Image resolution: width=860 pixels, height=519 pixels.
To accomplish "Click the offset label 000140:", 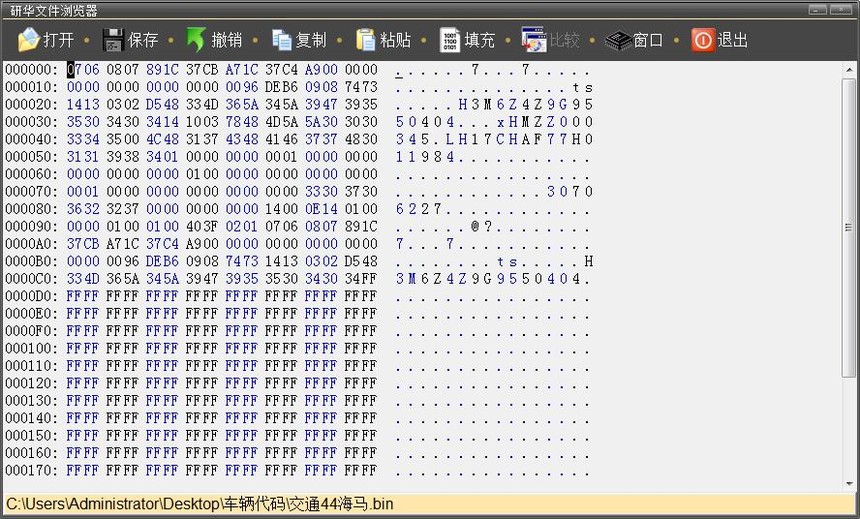I will [31, 418].
